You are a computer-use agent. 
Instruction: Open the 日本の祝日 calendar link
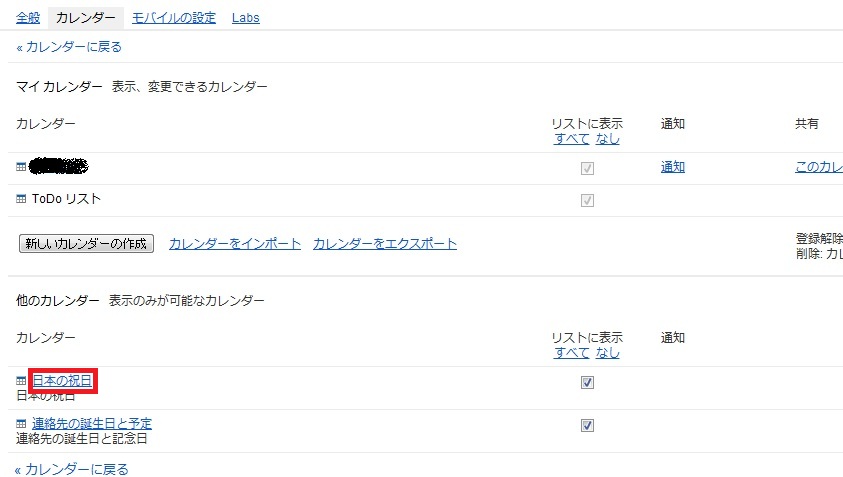coord(62,381)
